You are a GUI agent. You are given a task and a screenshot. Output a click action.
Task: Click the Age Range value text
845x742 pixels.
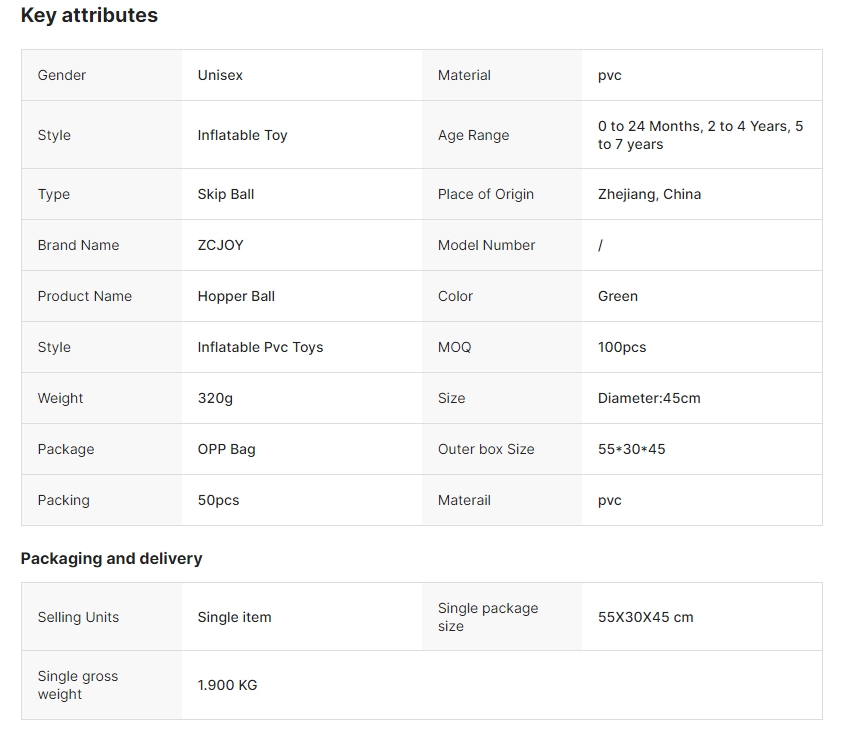coord(700,135)
